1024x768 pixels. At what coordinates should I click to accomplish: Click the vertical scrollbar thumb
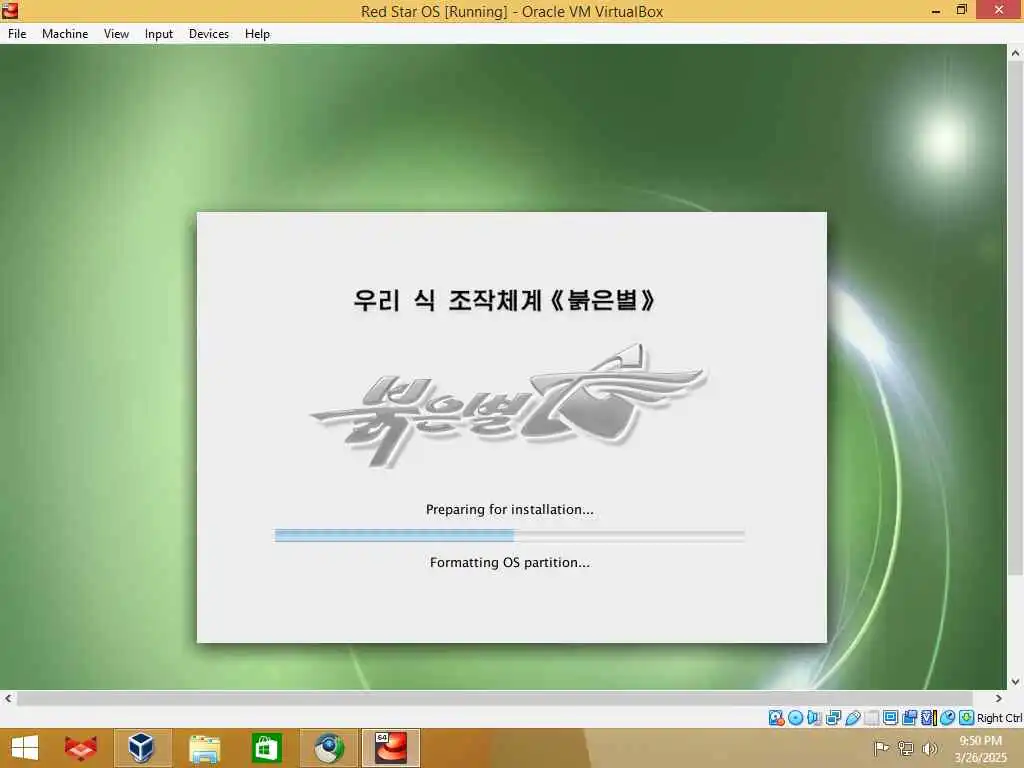(x=1015, y=319)
